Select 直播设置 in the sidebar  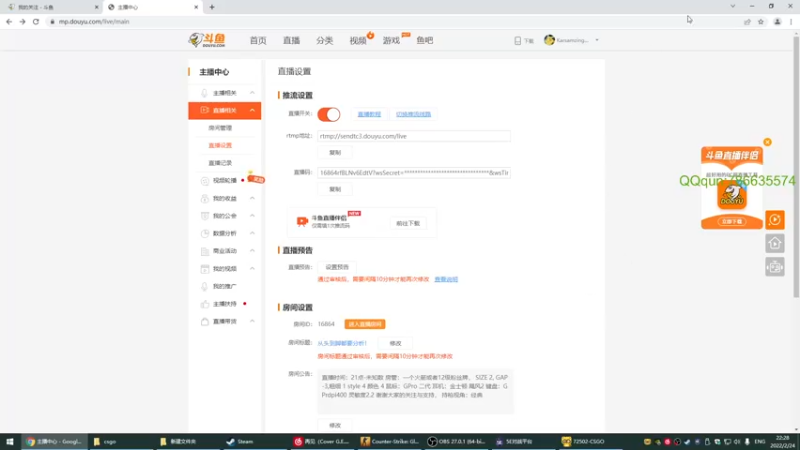pos(220,145)
